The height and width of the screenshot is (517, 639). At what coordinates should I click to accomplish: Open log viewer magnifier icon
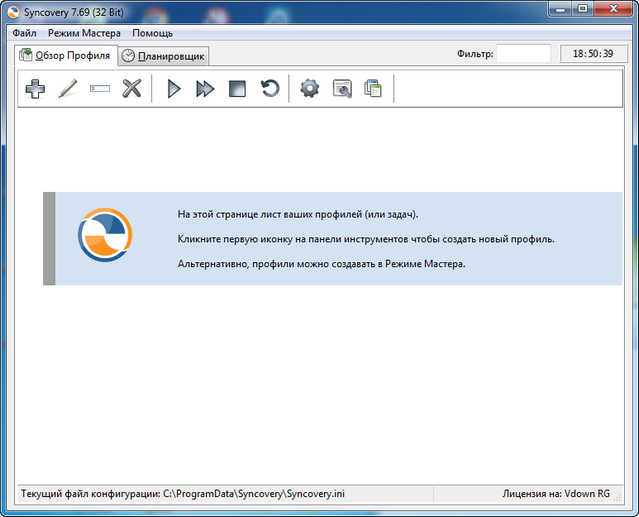click(342, 88)
